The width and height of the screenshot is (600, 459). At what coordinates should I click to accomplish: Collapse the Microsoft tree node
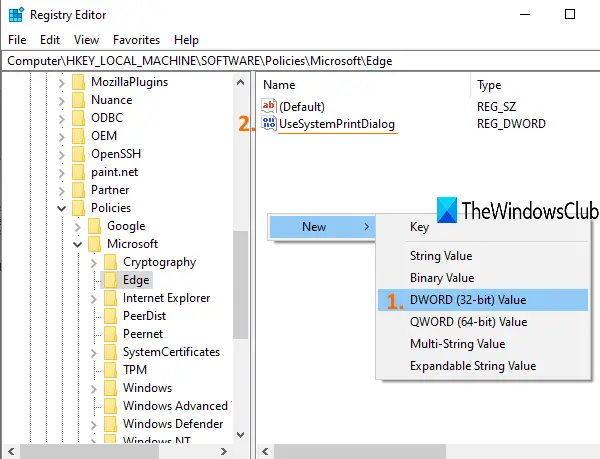(77, 244)
